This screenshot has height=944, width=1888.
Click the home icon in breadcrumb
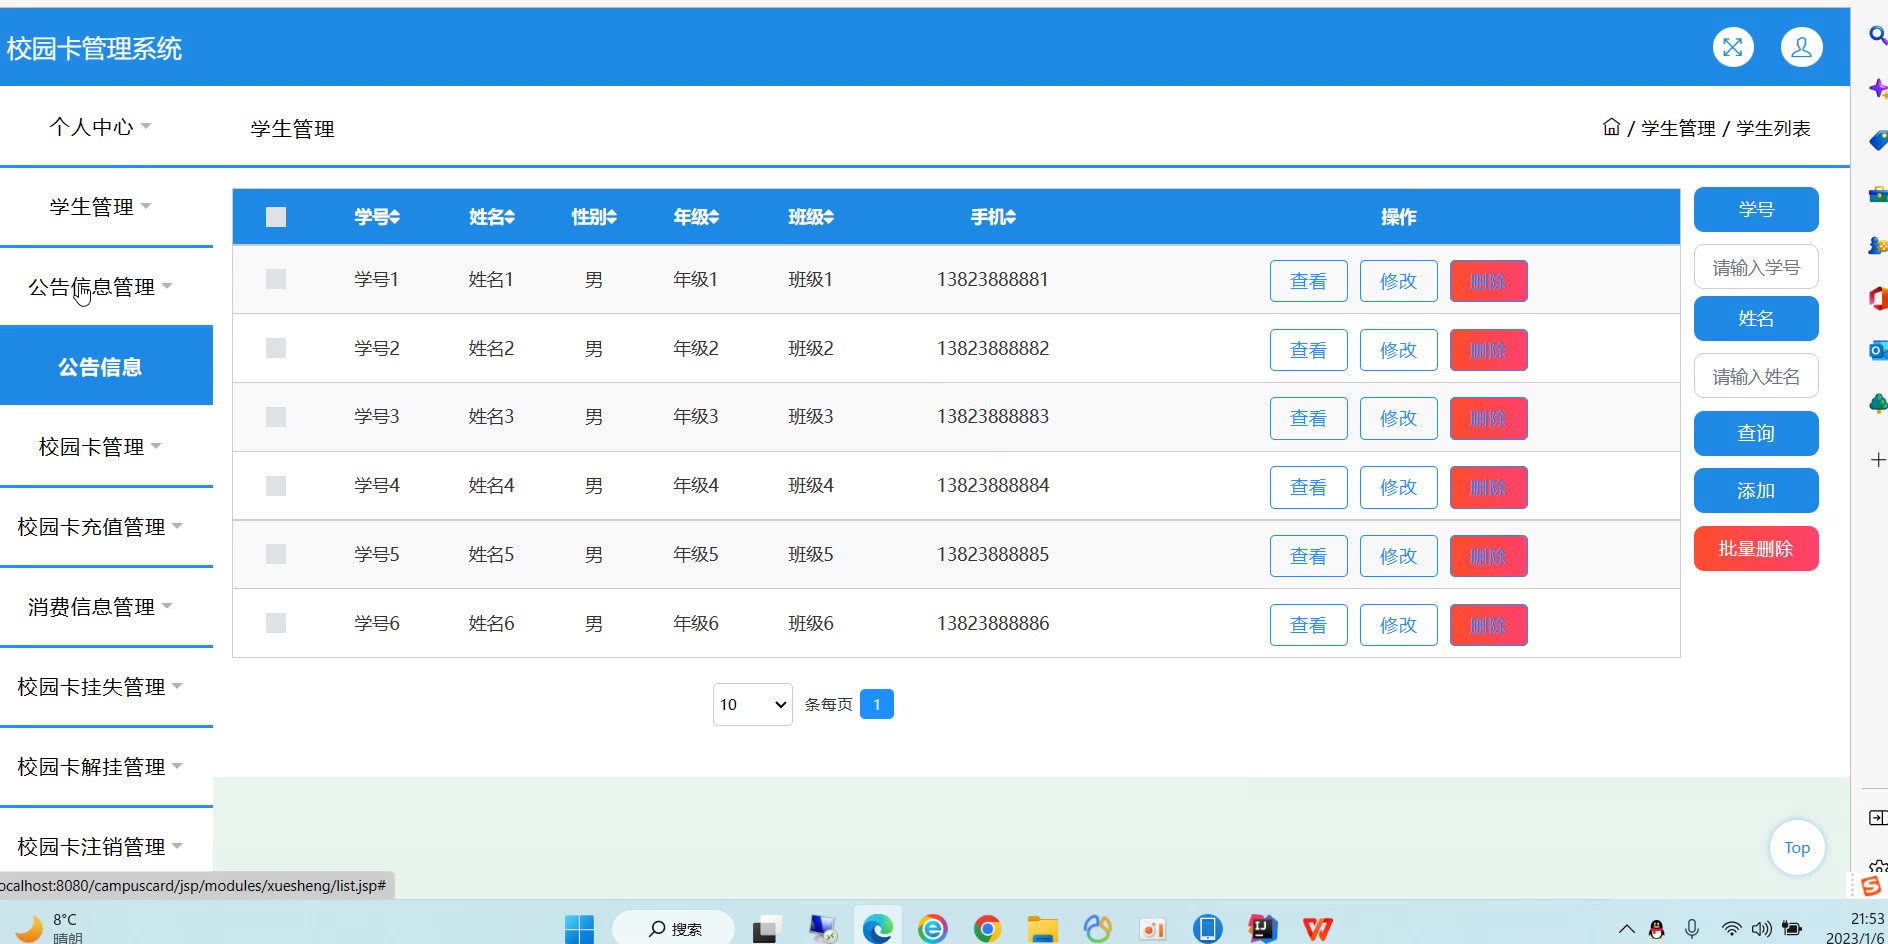(x=1611, y=127)
